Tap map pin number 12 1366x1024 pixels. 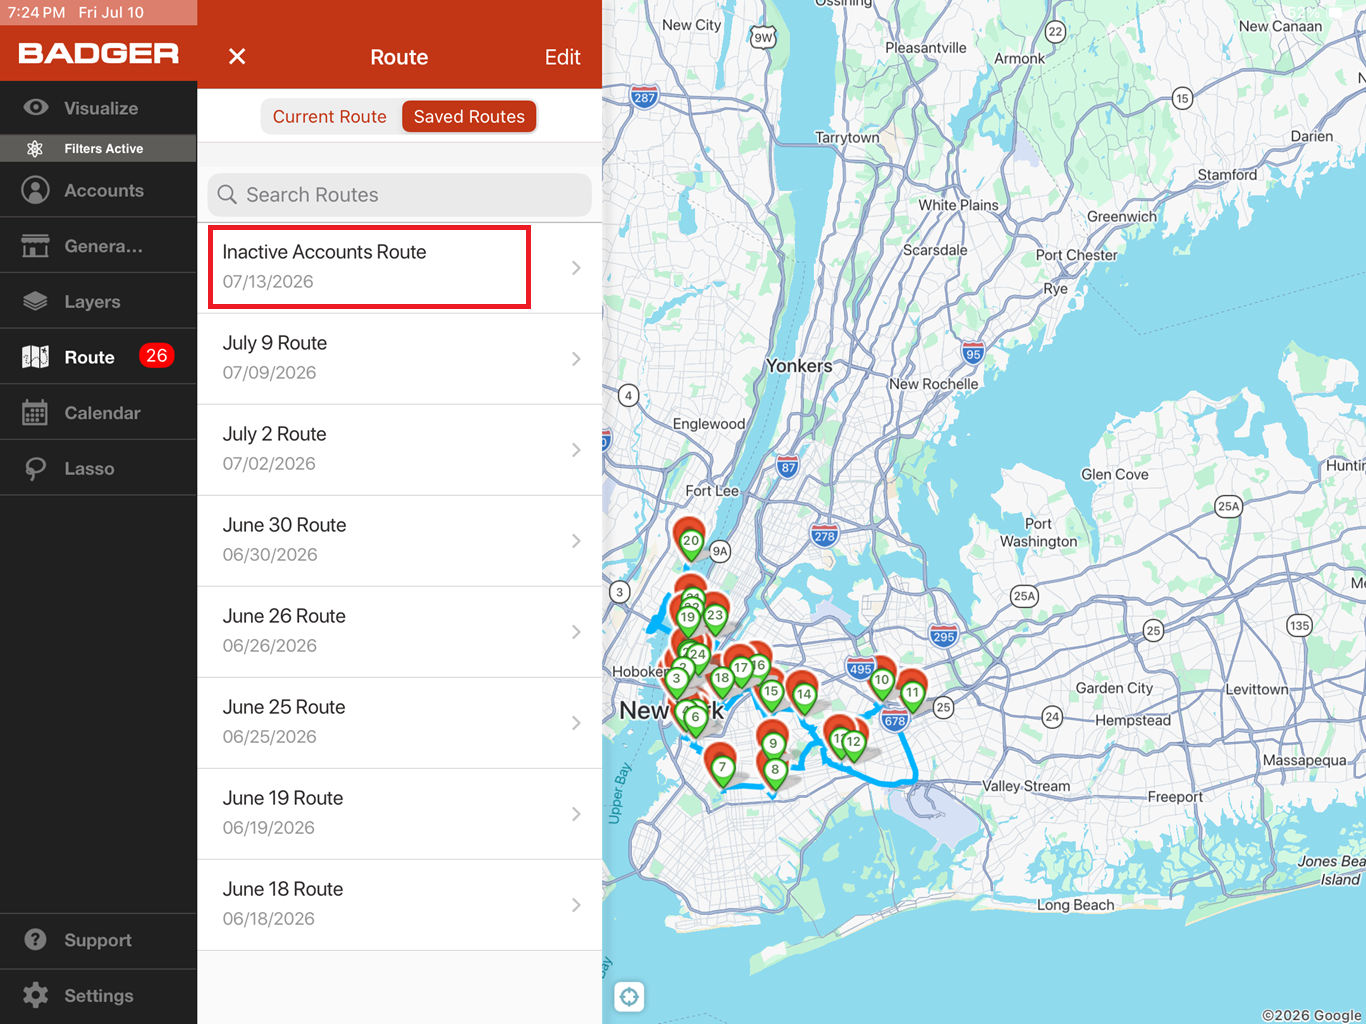[x=853, y=742]
